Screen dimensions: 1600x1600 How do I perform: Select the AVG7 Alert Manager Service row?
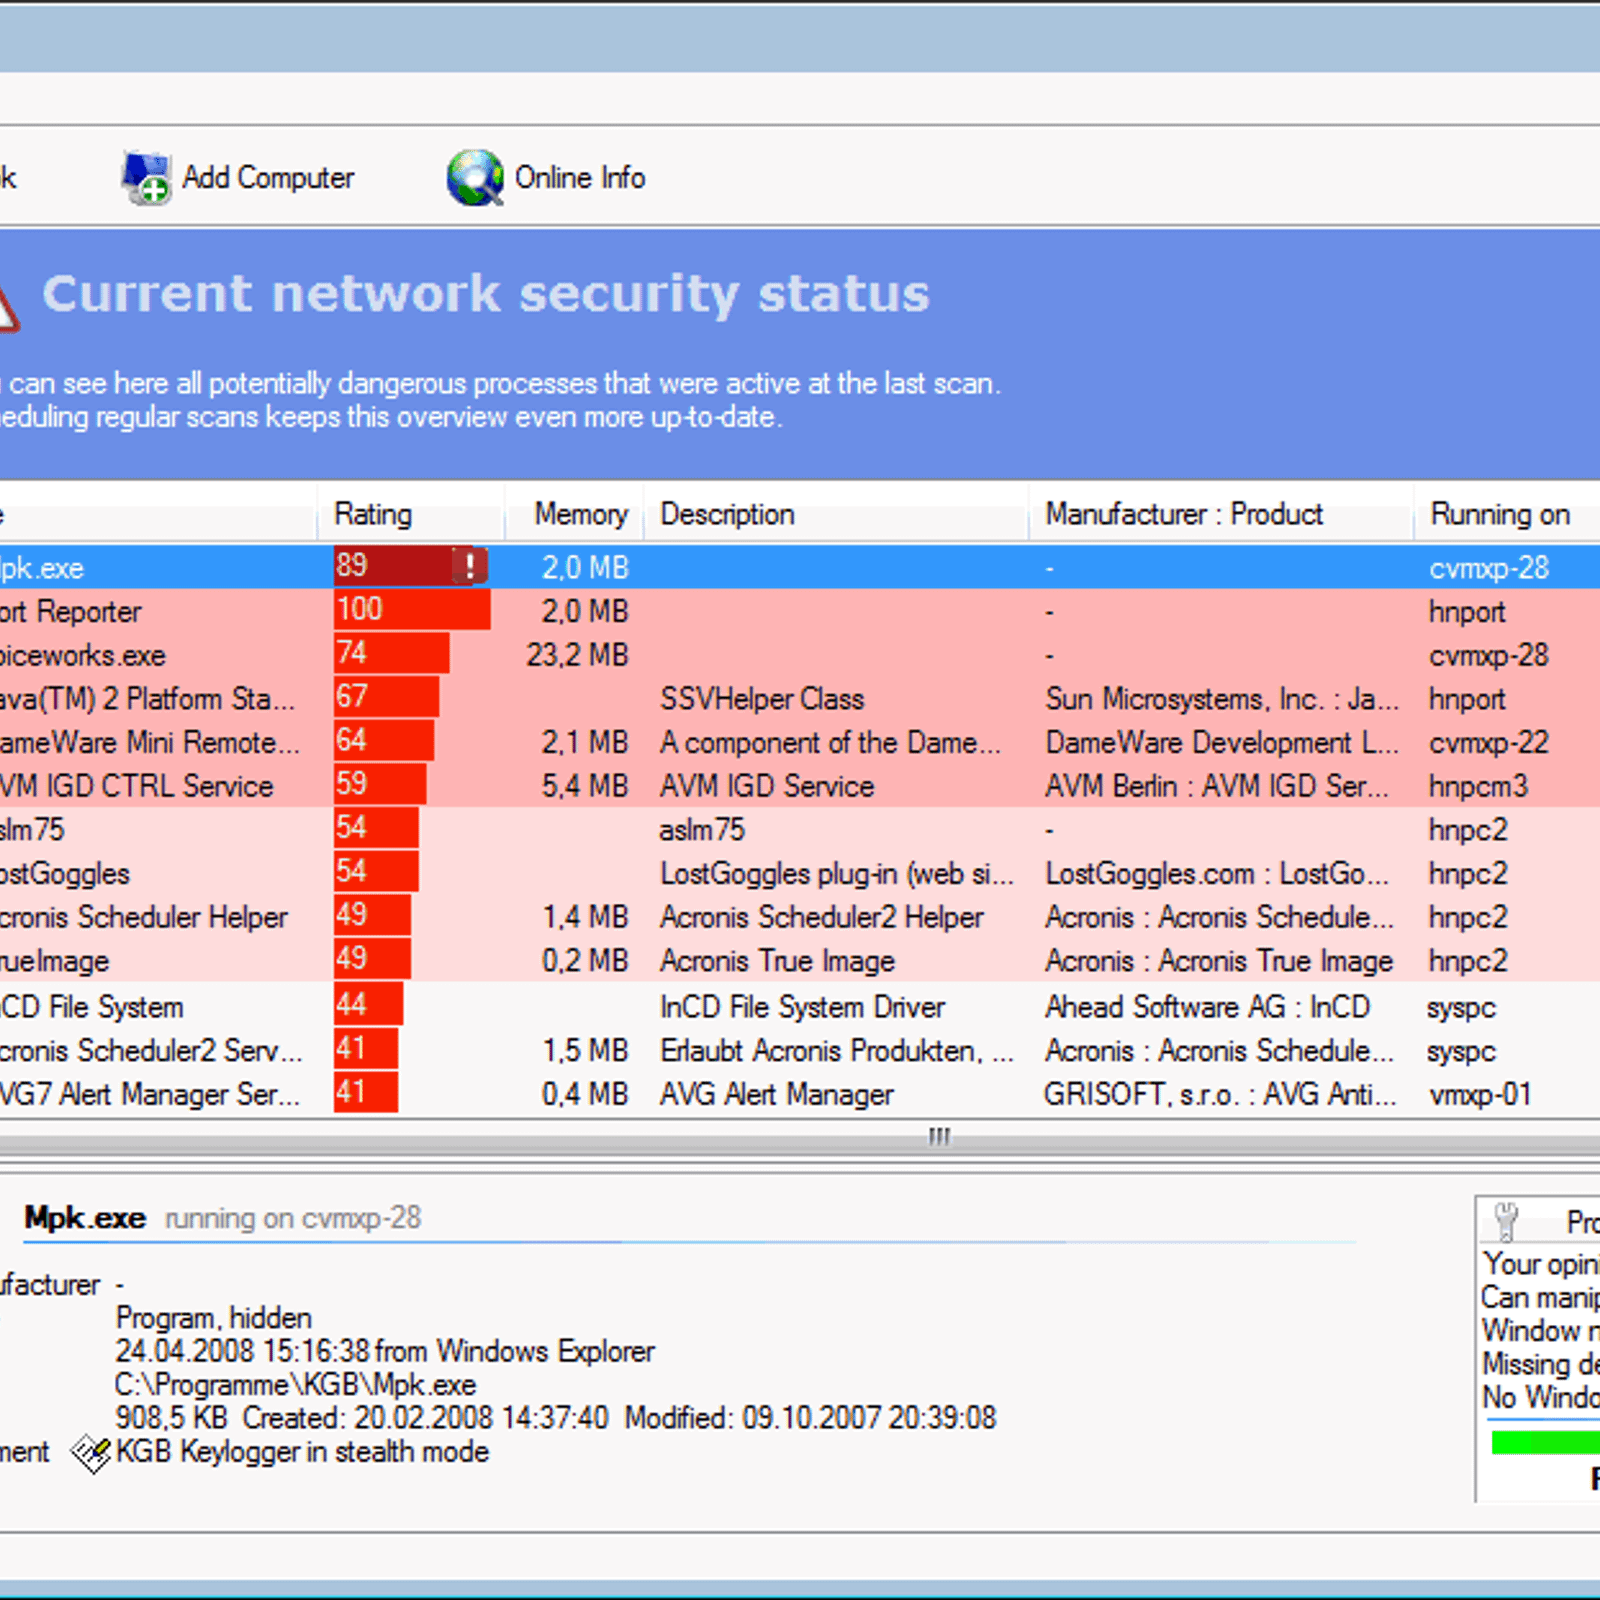pos(800,1094)
